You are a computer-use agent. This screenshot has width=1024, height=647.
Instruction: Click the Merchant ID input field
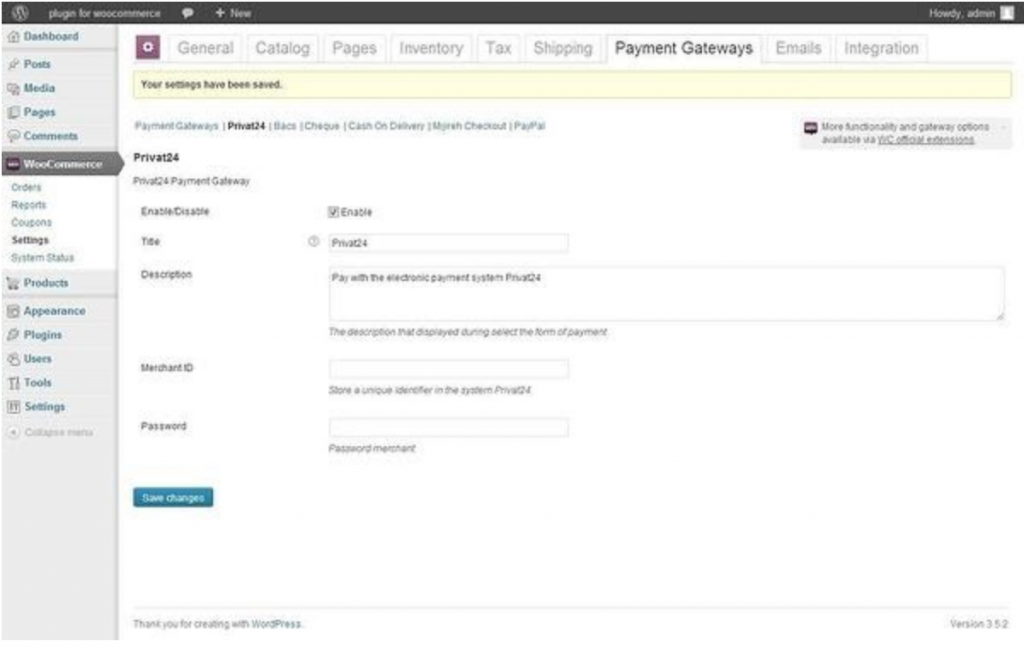(x=449, y=368)
